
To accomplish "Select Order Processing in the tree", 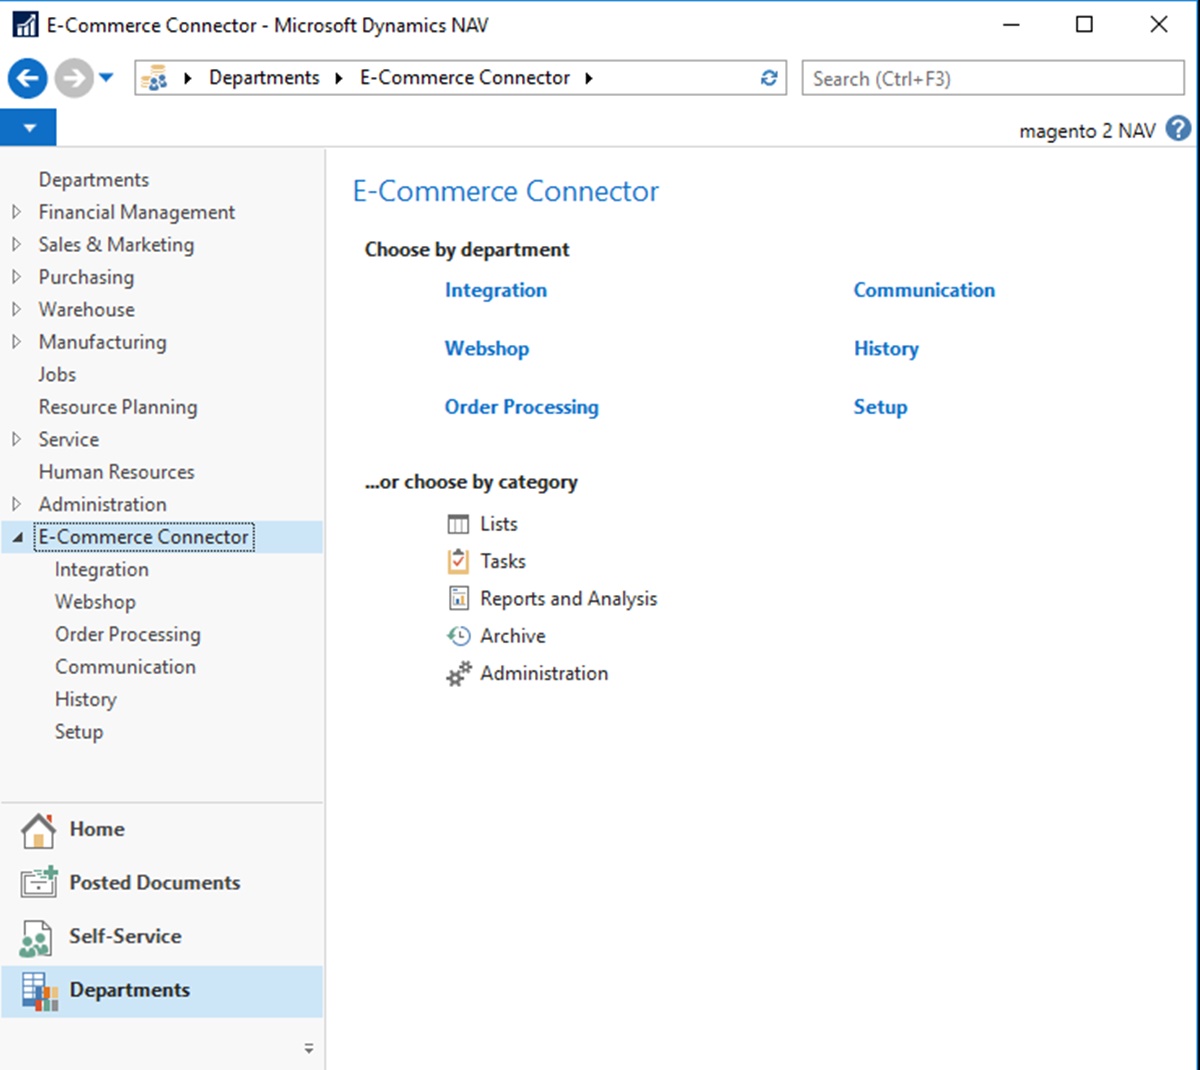I will (x=128, y=634).
